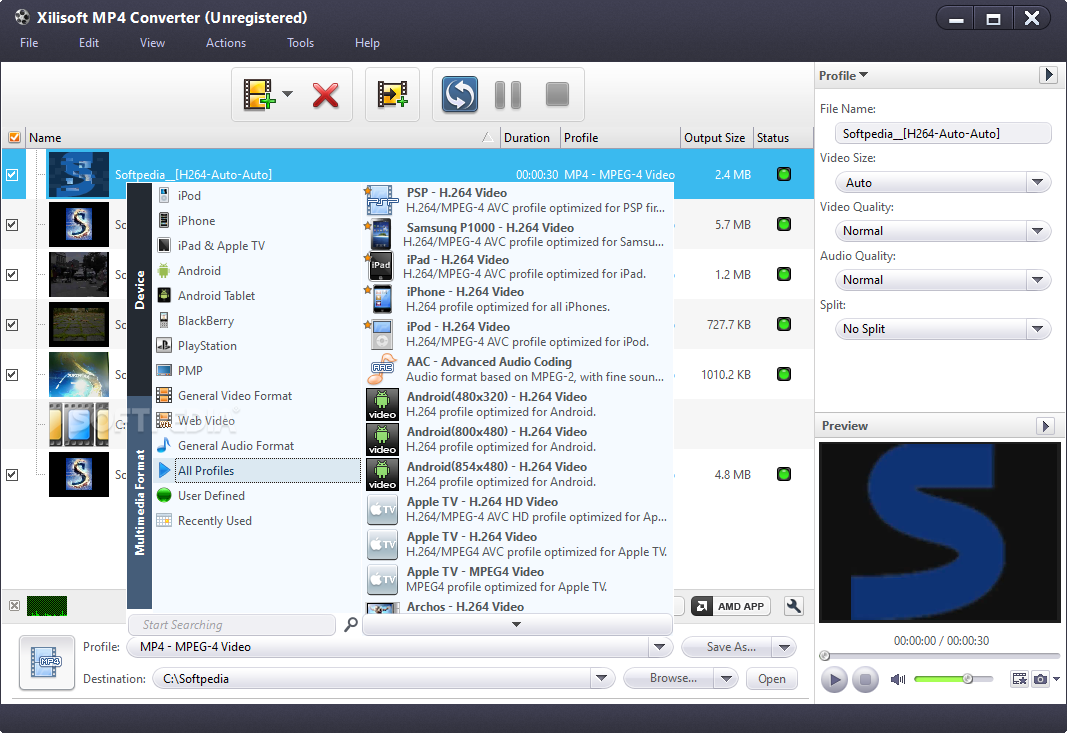Choose iPhone - H.264 Video profile

517,299
